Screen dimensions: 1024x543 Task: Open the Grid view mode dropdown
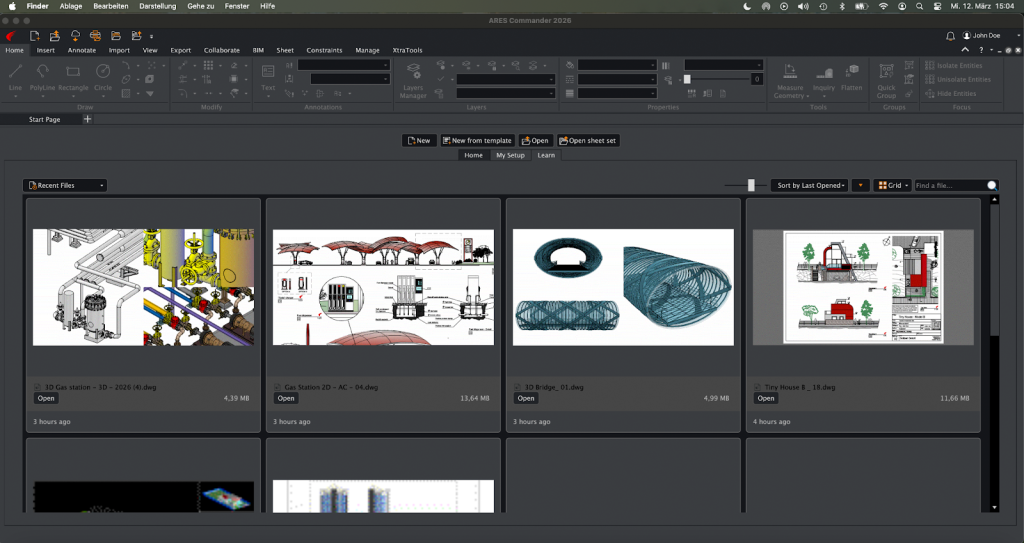pyautogui.click(x=892, y=186)
